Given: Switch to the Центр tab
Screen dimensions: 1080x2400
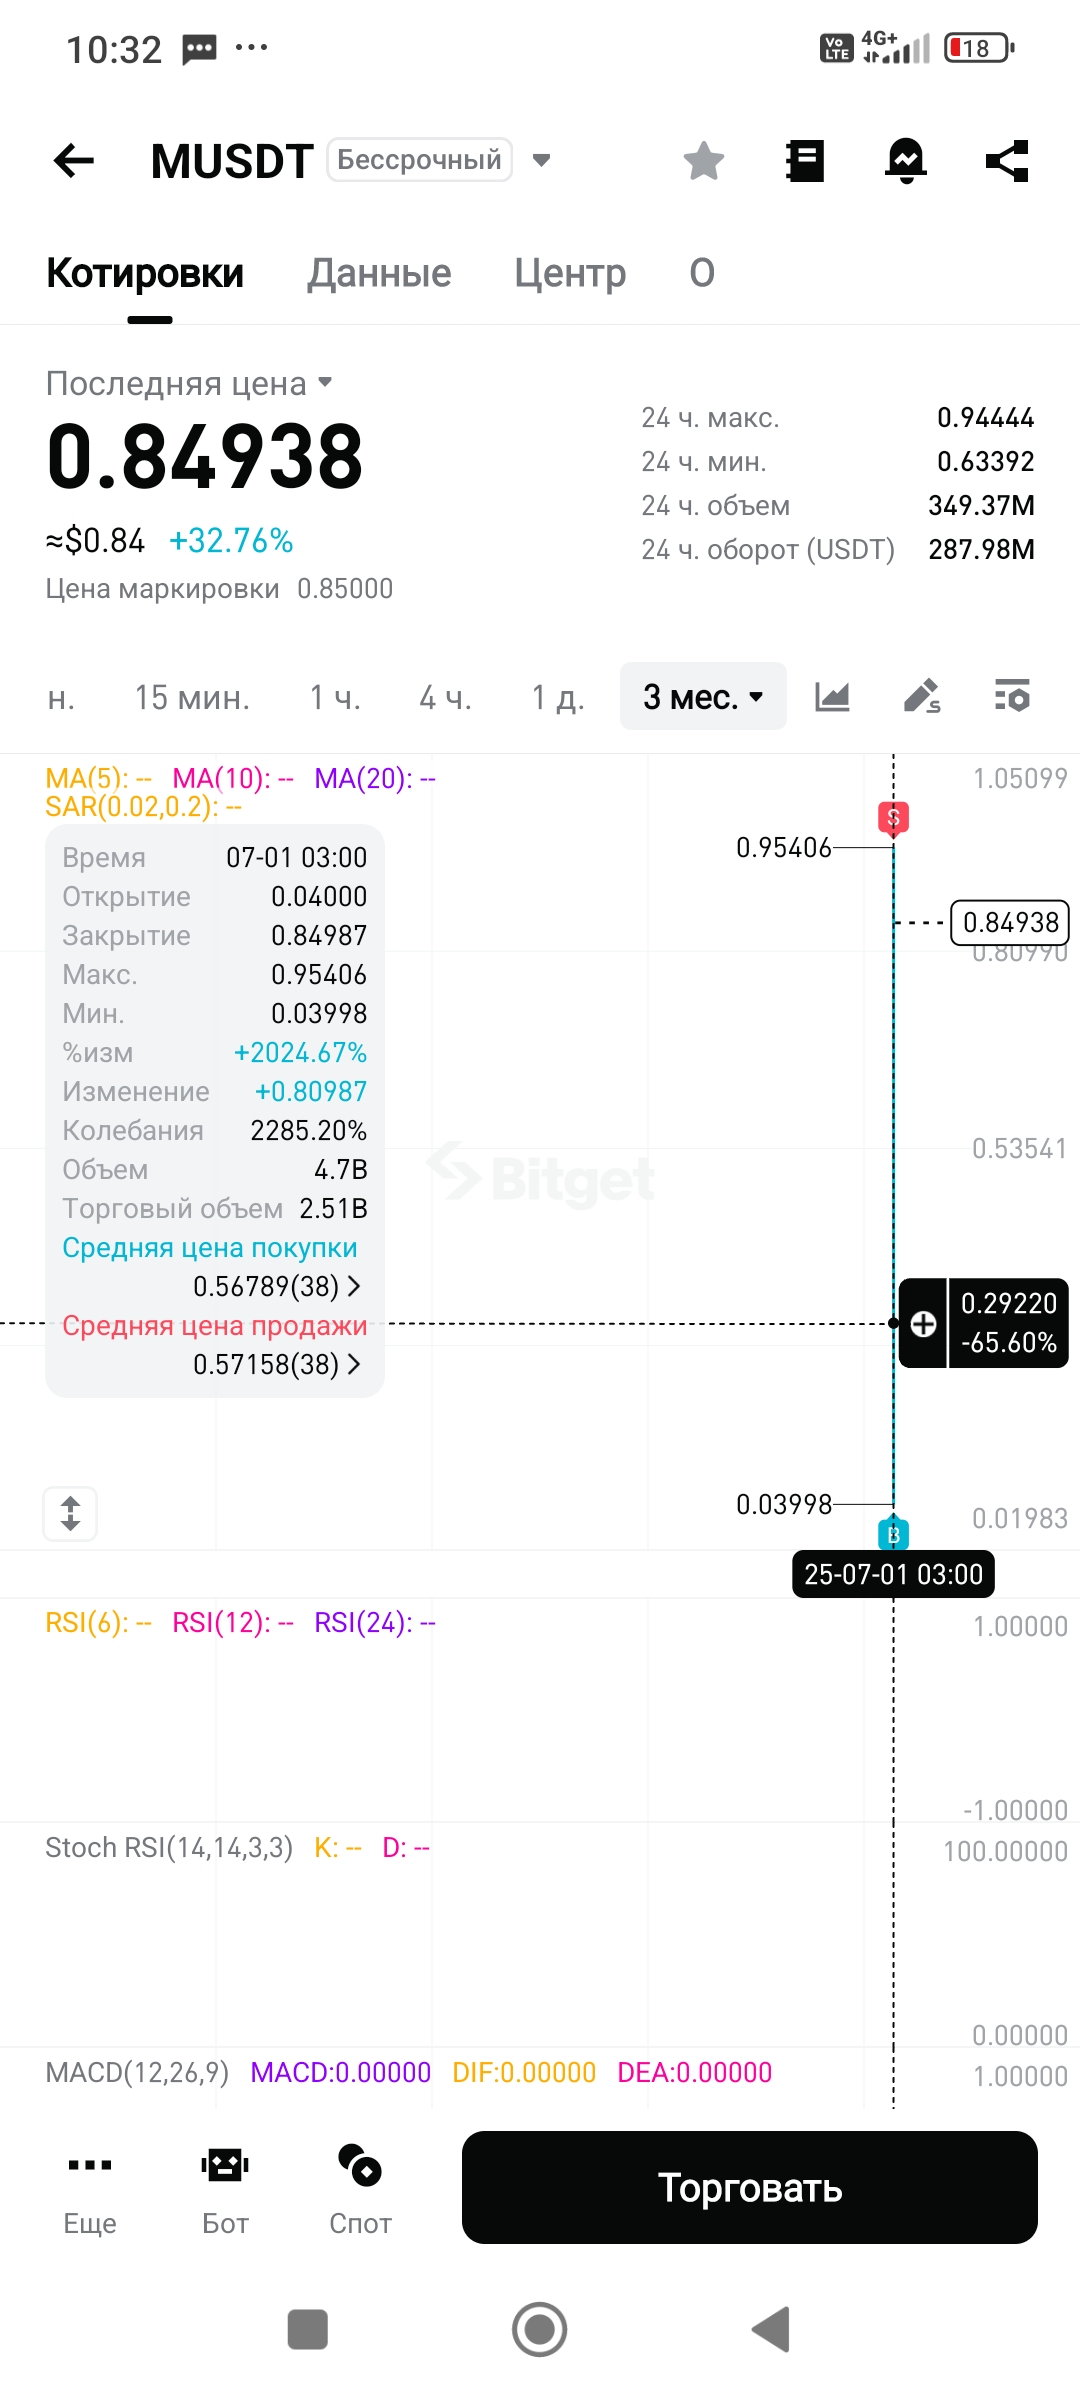Looking at the screenshot, I should coord(570,273).
